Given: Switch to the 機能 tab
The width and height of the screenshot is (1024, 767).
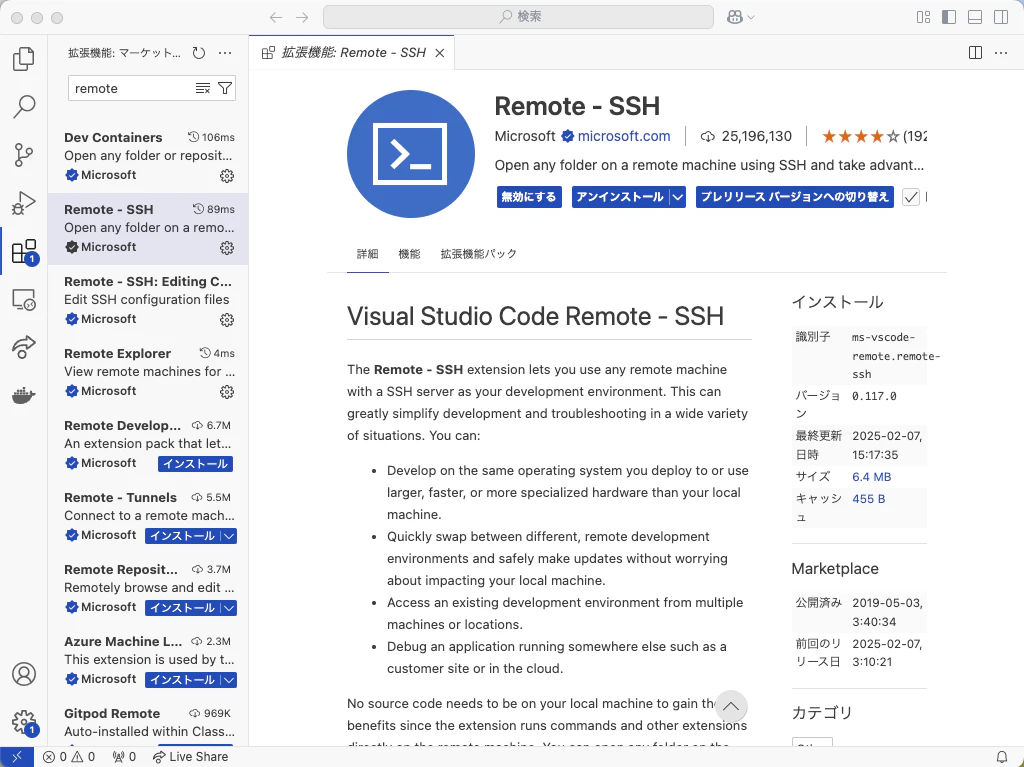Looking at the screenshot, I should tap(409, 253).
